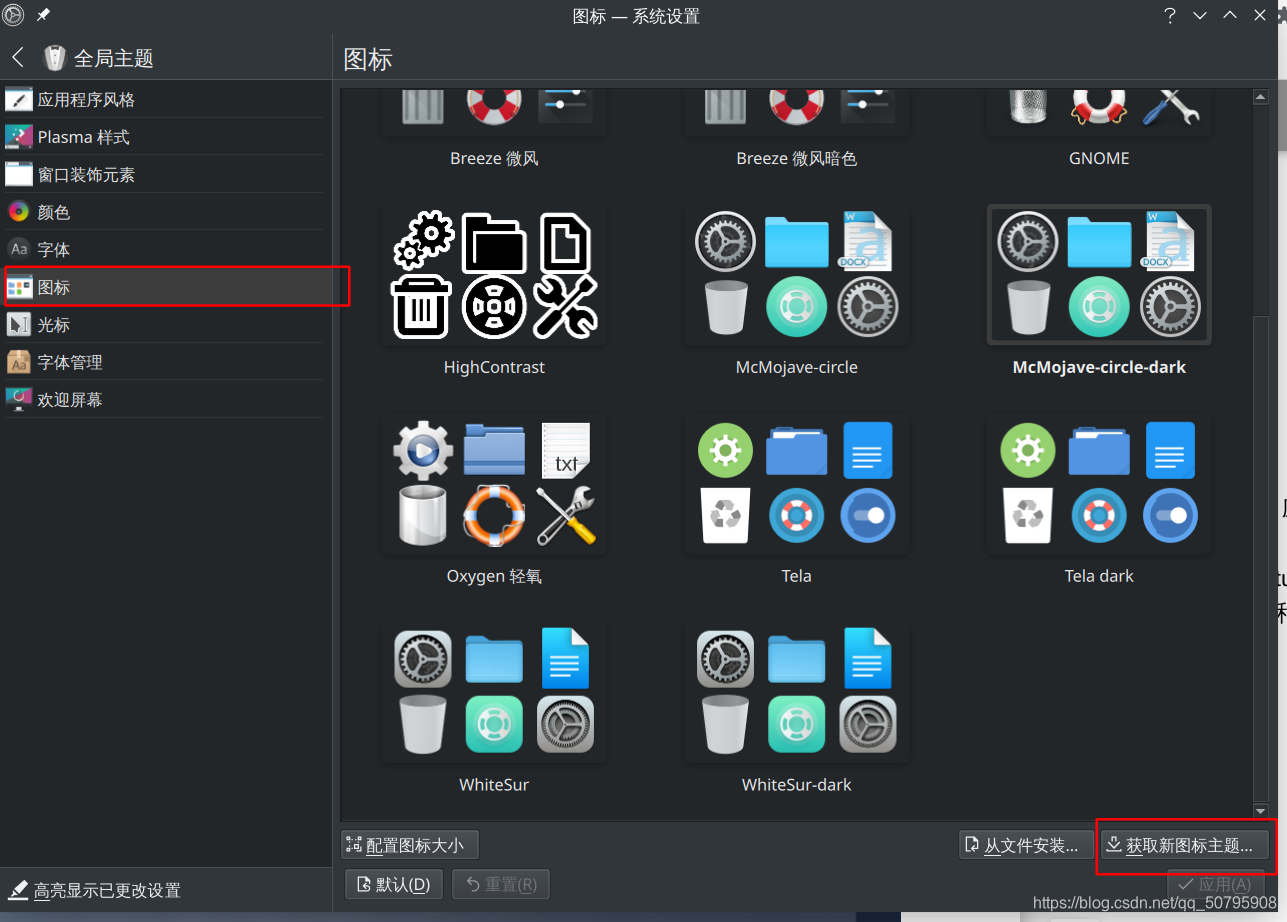Screen dimensions: 1287x922
Task: Select 图标 in the sidebar
Action: (x=165, y=287)
